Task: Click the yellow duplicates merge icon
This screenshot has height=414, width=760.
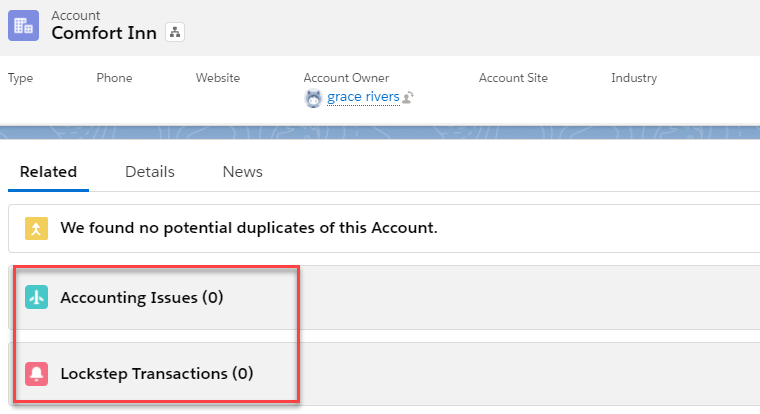Action: [x=36, y=228]
